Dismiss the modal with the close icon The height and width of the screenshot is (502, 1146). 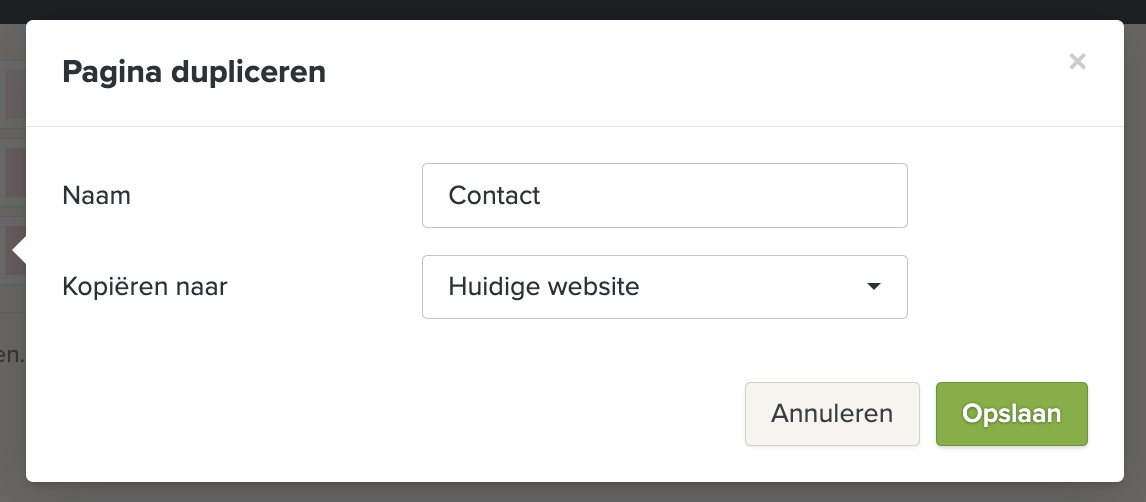click(x=1077, y=62)
